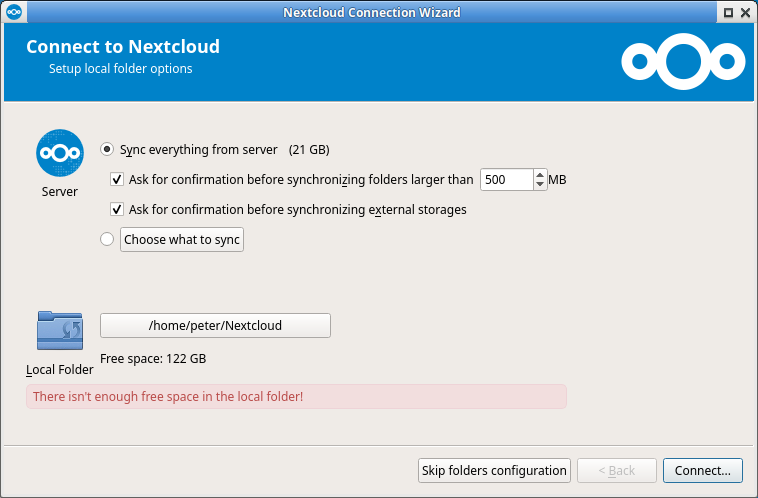
Task: Click the Nextcloud title bar app icon
Action: 14,12
